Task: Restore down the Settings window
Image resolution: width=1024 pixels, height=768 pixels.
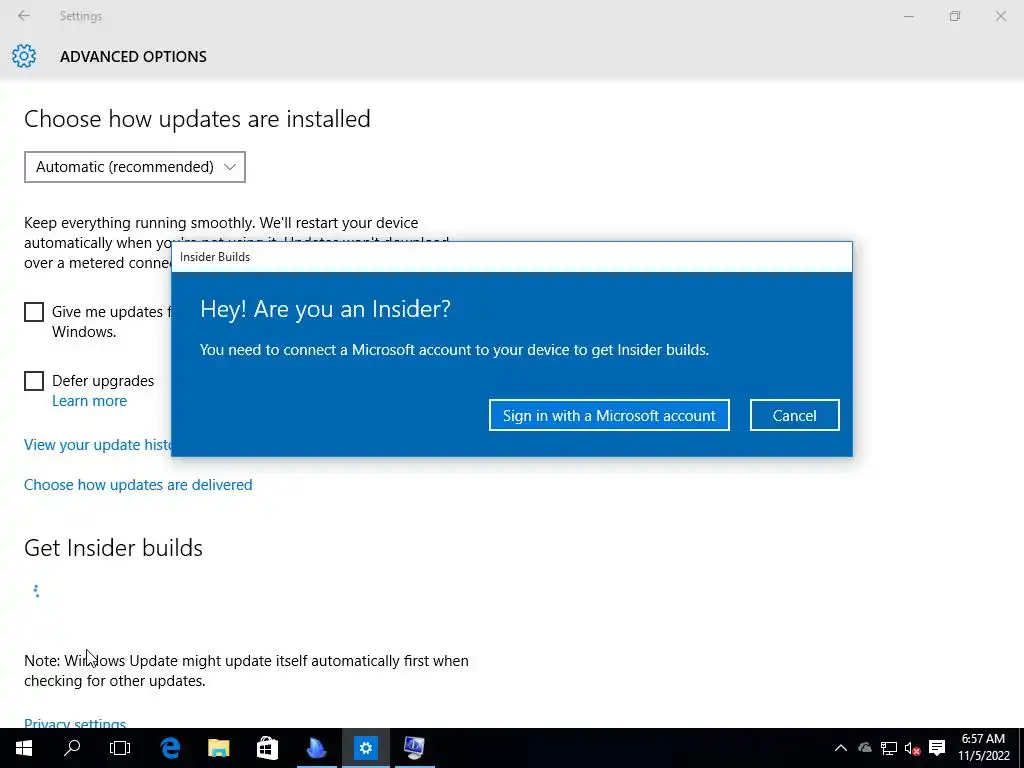Action: (955, 16)
